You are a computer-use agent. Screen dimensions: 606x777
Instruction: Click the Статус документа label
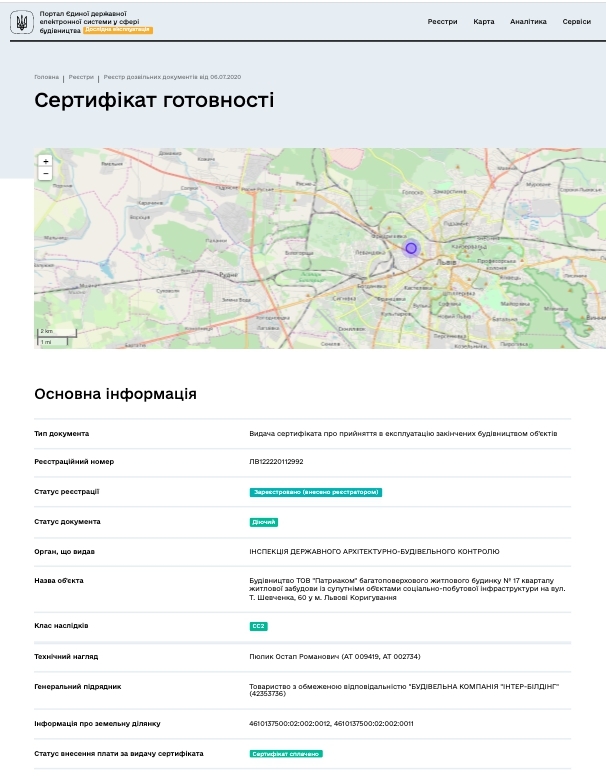(67, 521)
